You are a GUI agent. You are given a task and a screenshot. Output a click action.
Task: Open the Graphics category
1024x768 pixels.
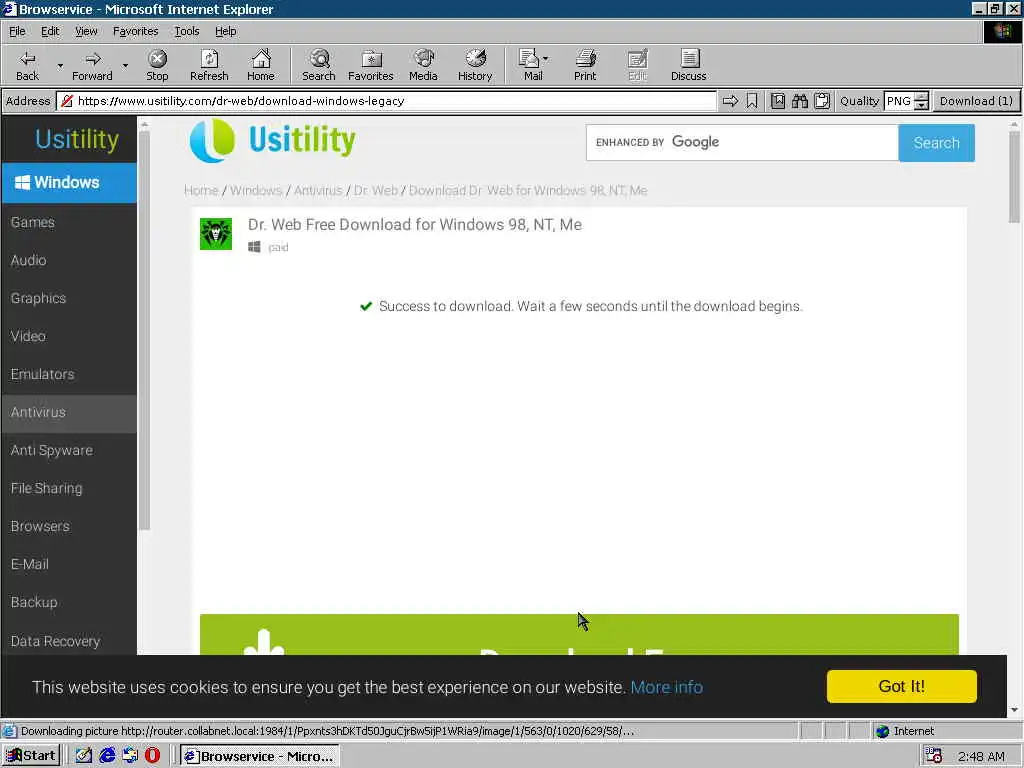click(x=69, y=298)
